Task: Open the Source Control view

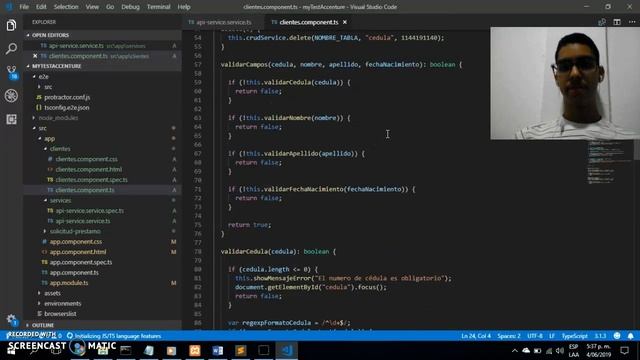Action: point(11,72)
